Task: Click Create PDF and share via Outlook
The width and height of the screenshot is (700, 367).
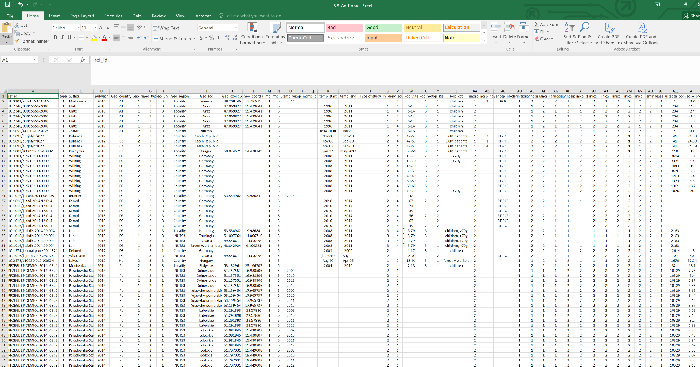Action: (x=642, y=33)
